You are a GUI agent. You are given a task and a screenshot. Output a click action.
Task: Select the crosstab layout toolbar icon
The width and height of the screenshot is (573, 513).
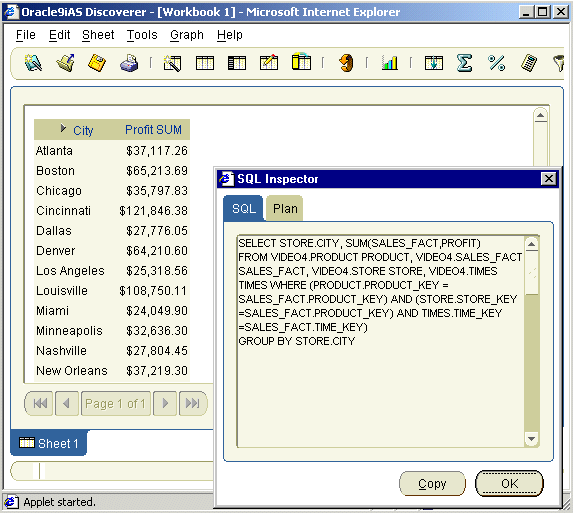(237, 63)
